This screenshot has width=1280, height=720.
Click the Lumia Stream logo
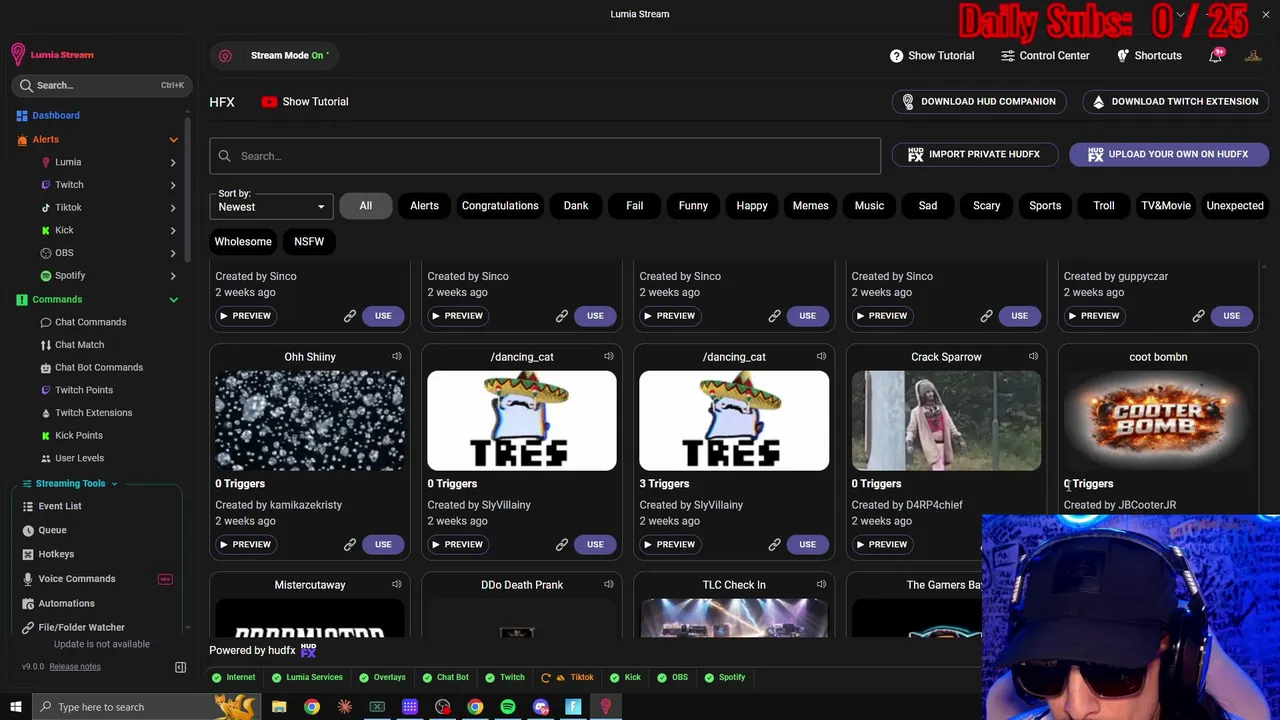52,55
